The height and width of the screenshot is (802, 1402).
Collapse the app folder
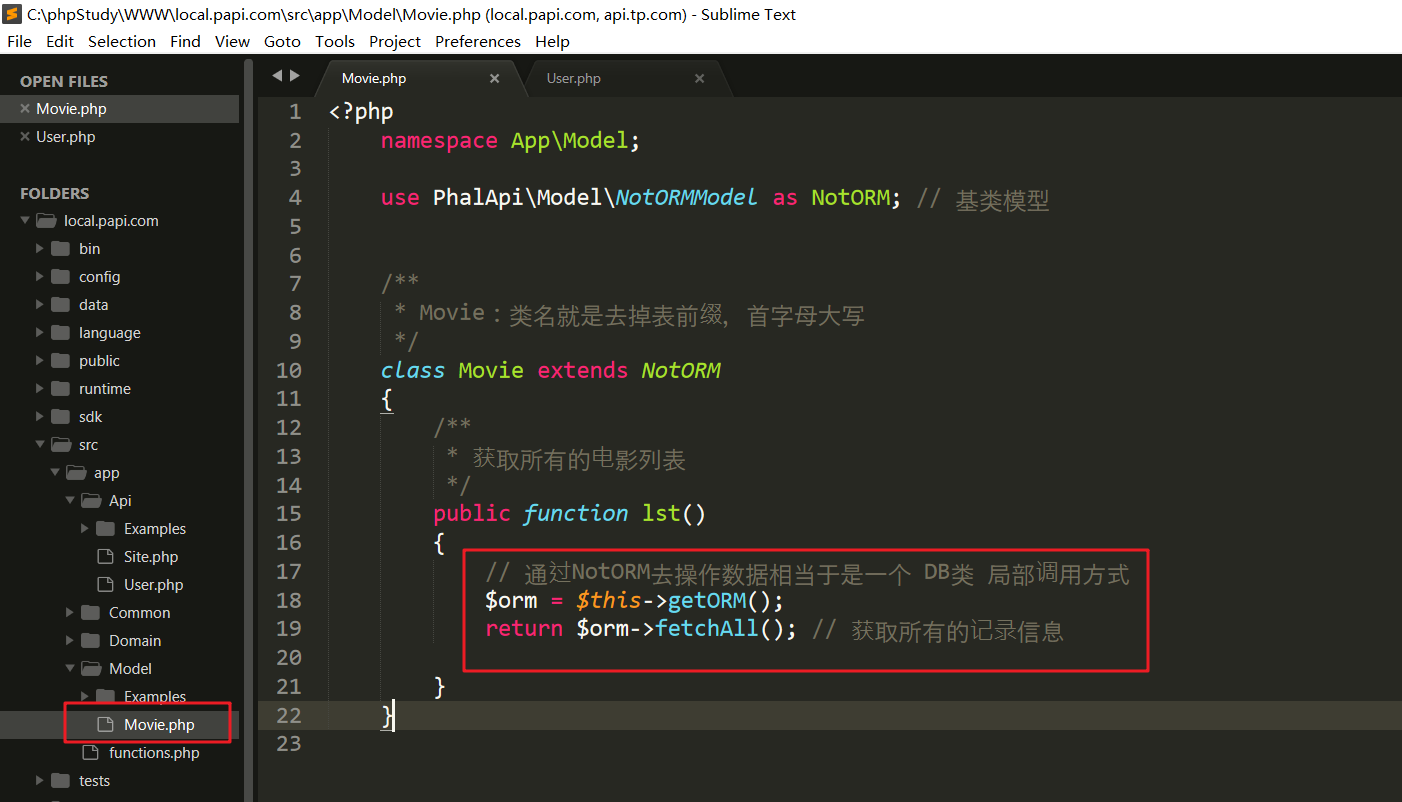(55, 473)
